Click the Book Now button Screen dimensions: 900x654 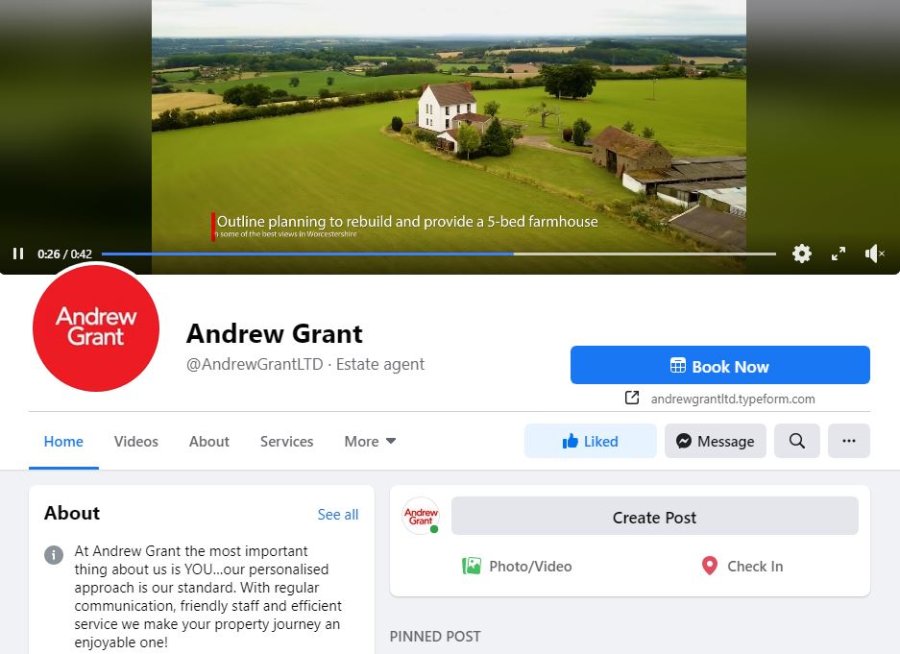point(720,365)
